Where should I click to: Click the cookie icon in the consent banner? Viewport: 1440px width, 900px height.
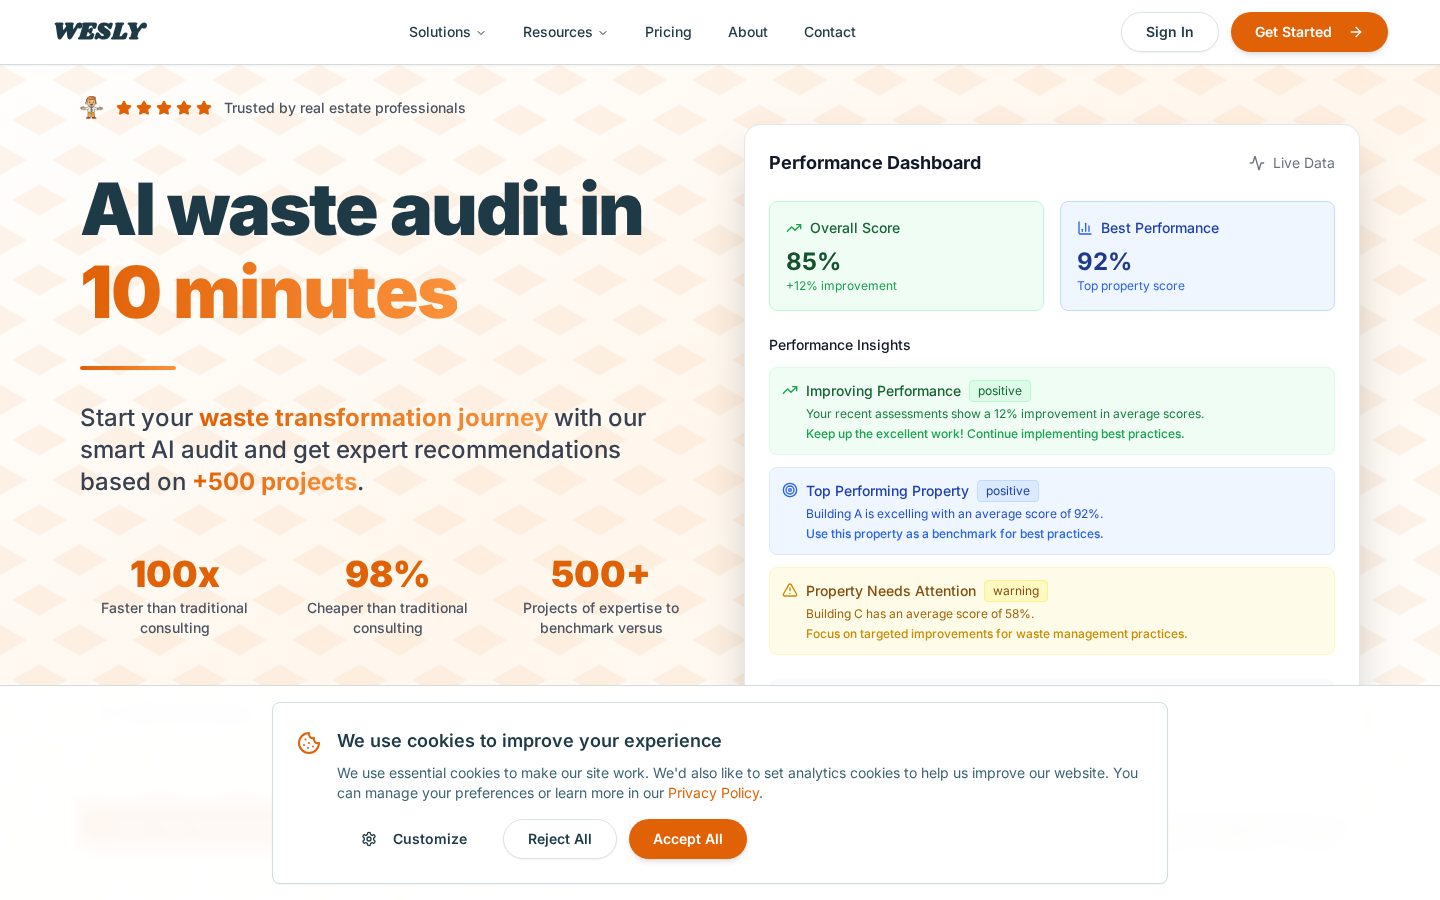click(309, 743)
